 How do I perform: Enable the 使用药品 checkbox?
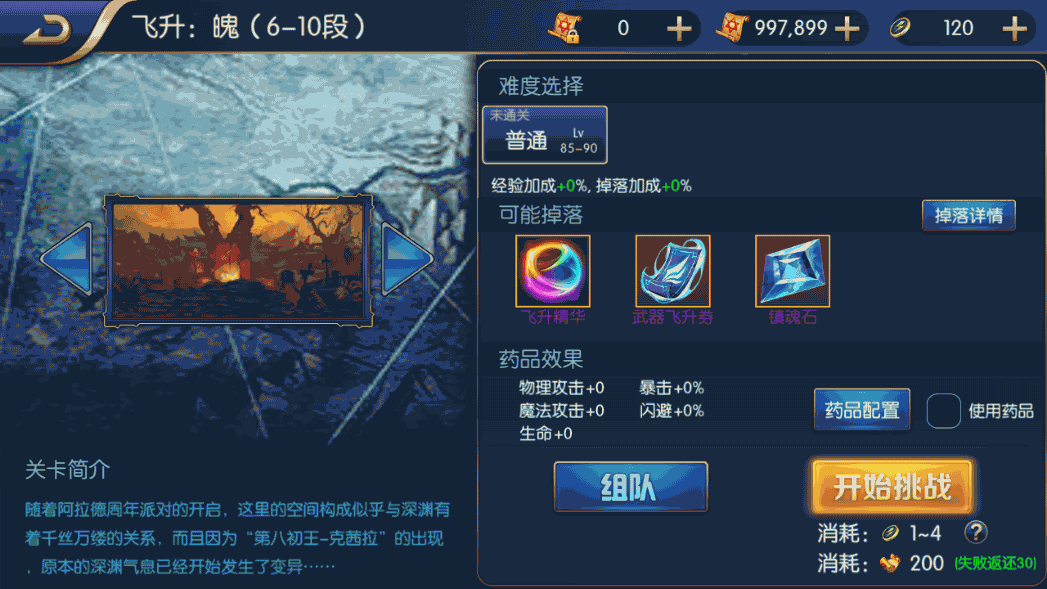[944, 411]
